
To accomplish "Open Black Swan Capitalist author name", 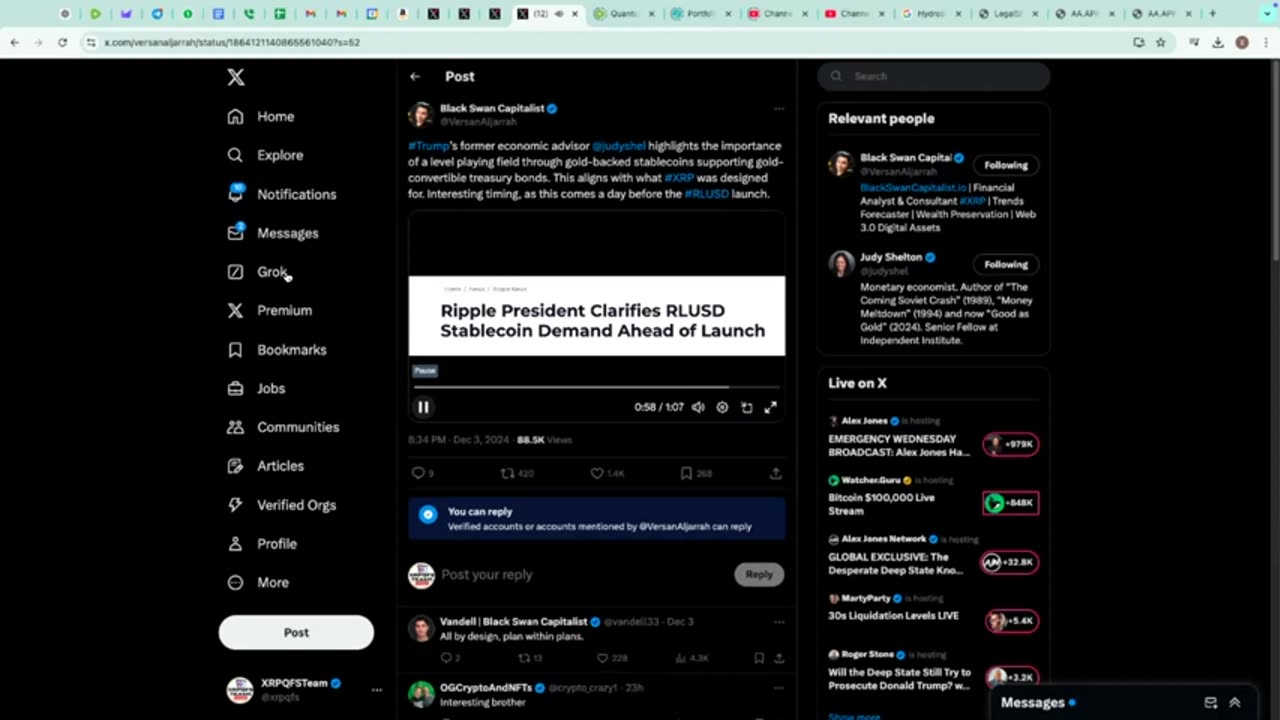I will pyautogui.click(x=492, y=108).
